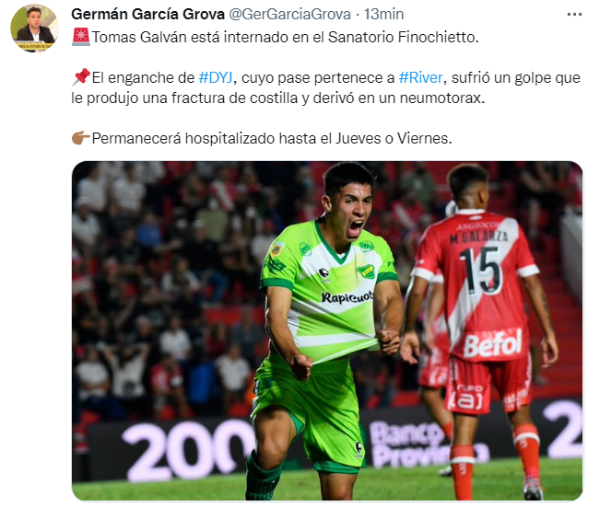Click the number 15 on the red jersey
Image resolution: width=600 pixels, height=507 pixels.
[x=481, y=270]
